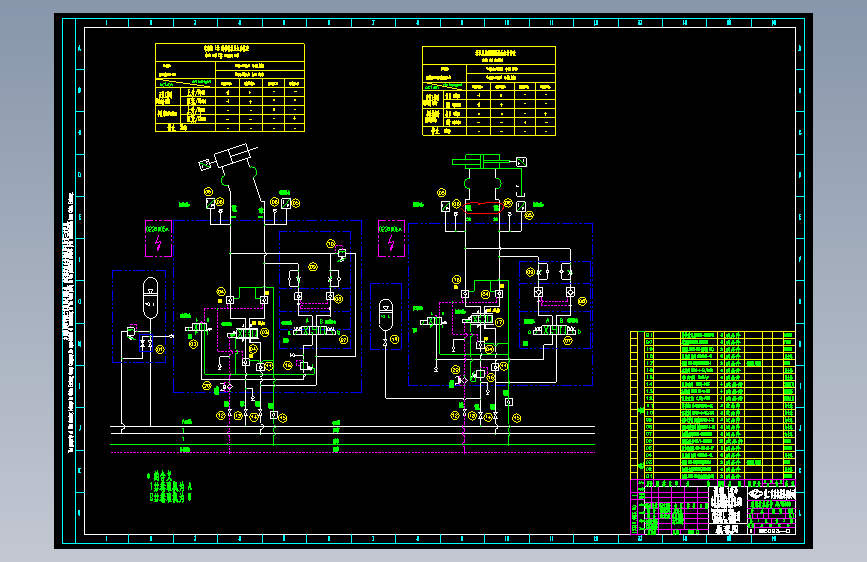Select the A/B directional valve in left circuit
Image resolution: width=867 pixels, height=562 pixels.
[x=315, y=330]
